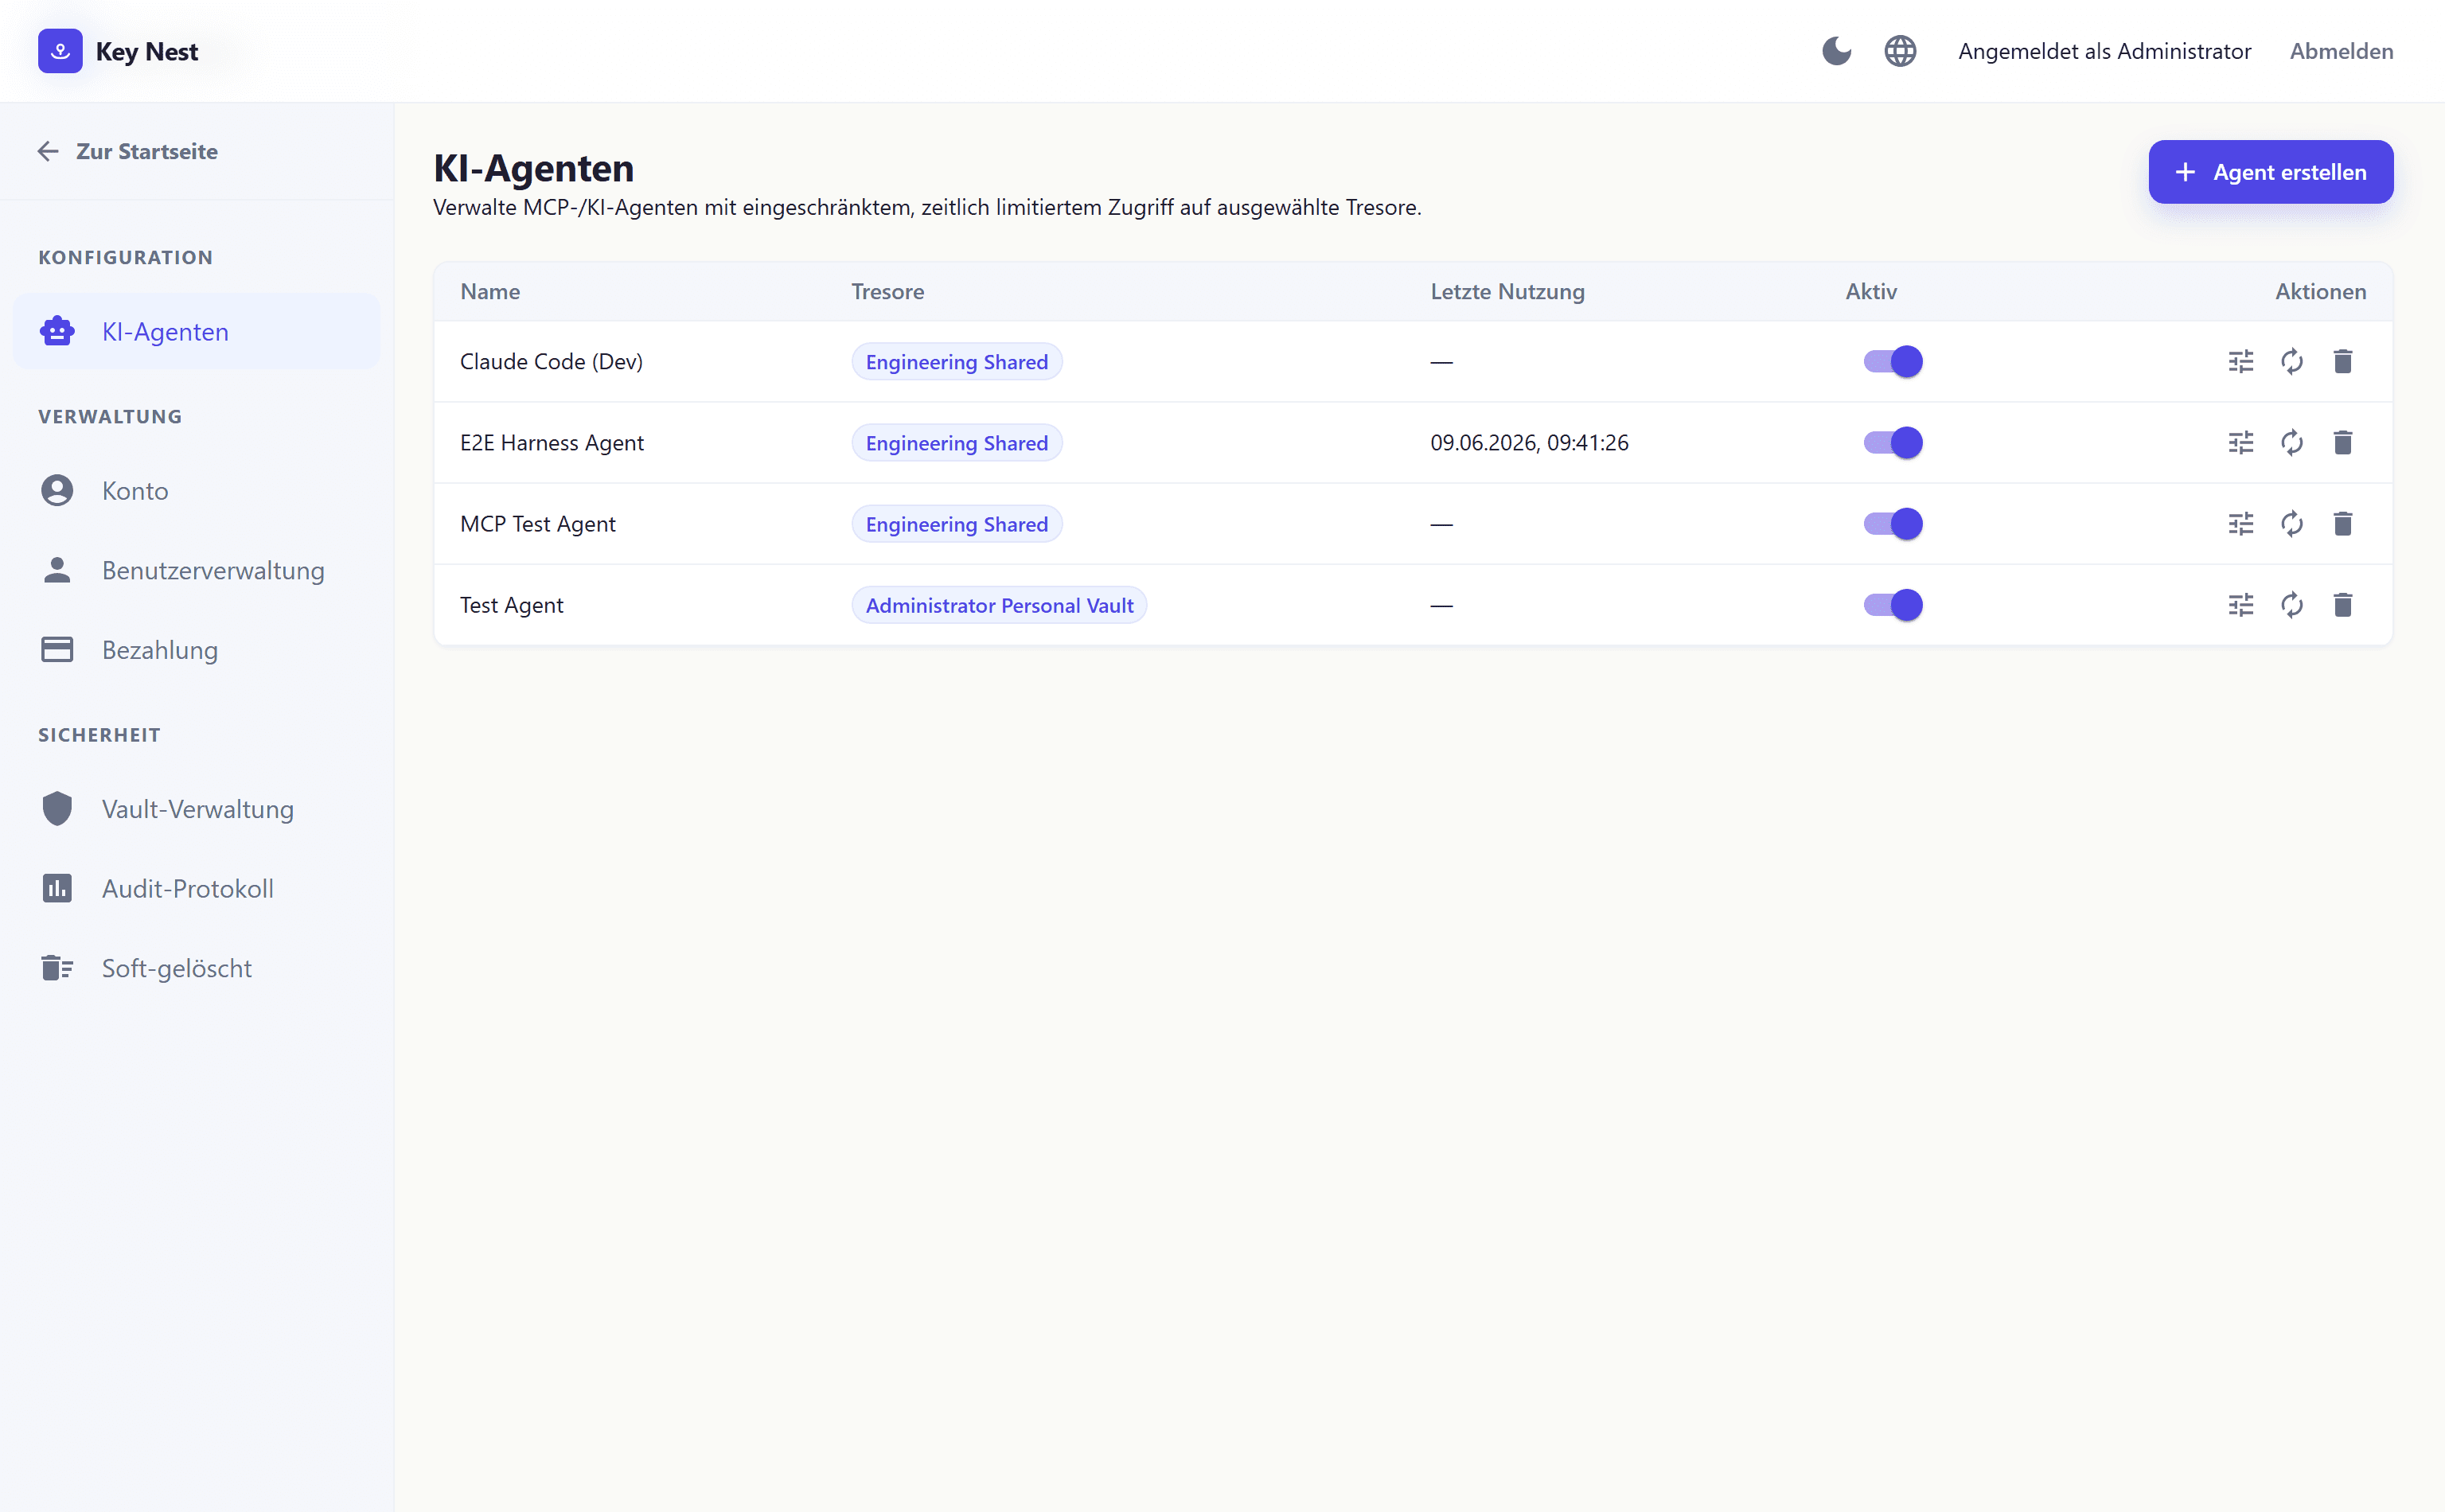Deactivate the Test Agent toggle
Viewport: 2445px width, 1512px height.
(1892, 604)
